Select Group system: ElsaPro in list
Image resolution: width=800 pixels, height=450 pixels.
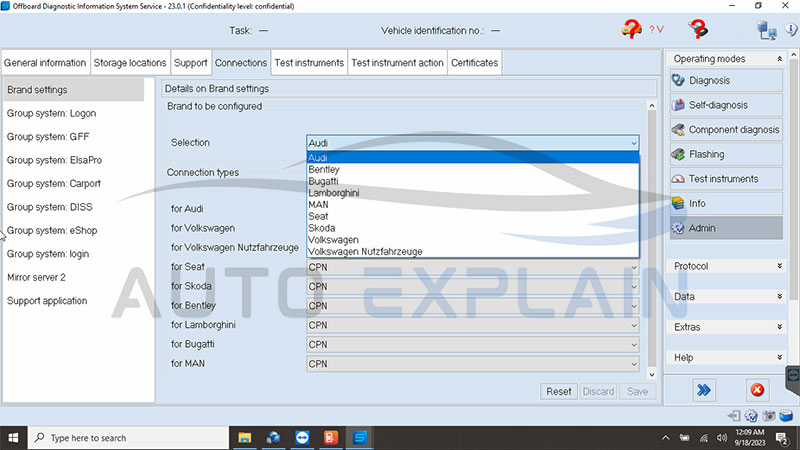coord(74,160)
